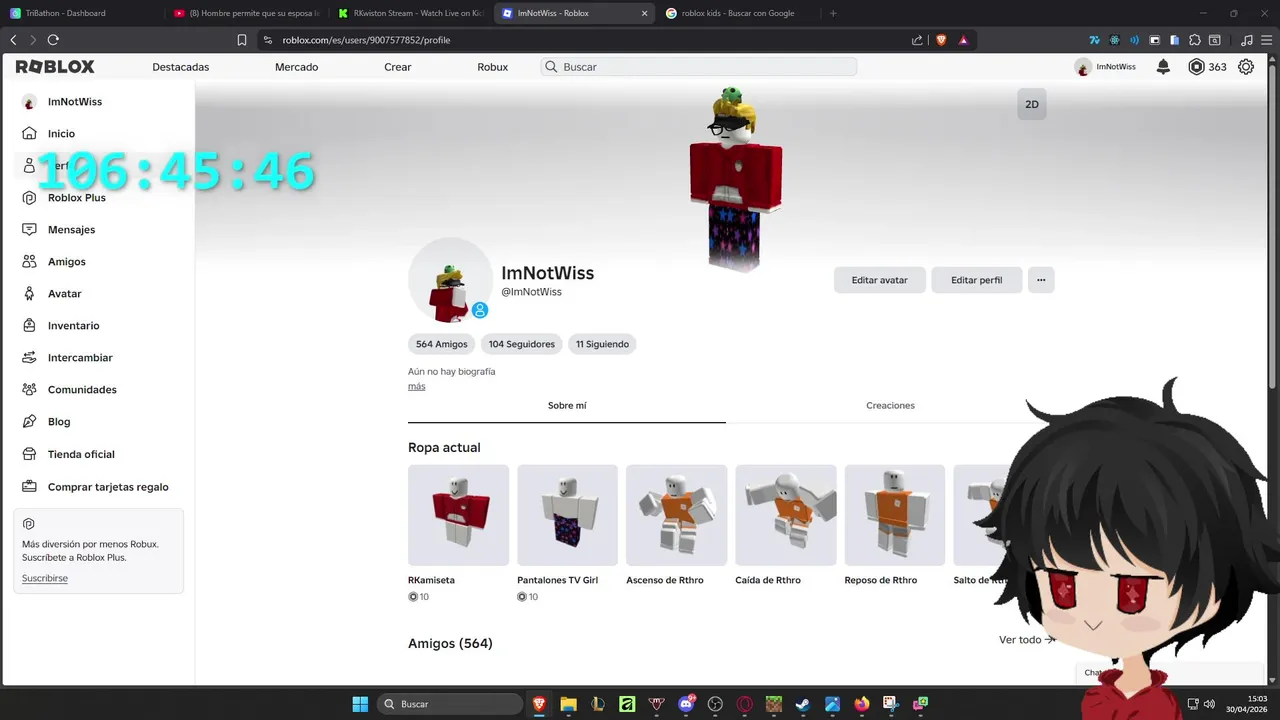Image resolution: width=1280 pixels, height=720 pixels.
Task: Open the 104 Seguidores pill
Action: pyautogui.click(x=521, y=344)
